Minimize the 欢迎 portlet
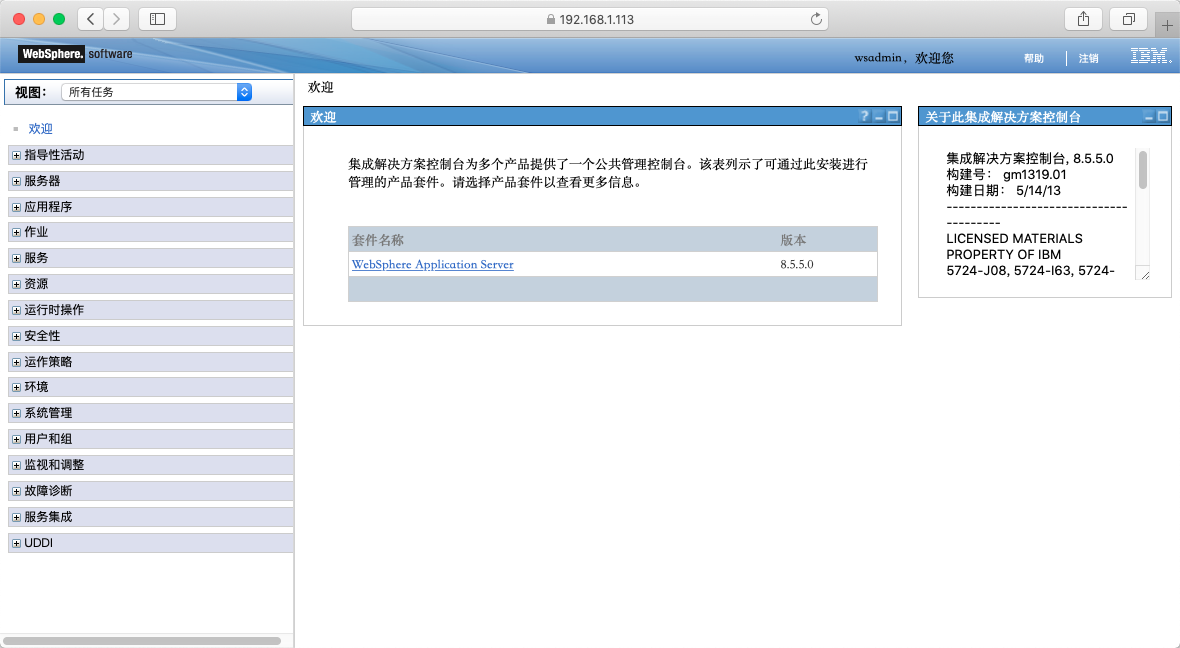 click(x=878, y=117)
